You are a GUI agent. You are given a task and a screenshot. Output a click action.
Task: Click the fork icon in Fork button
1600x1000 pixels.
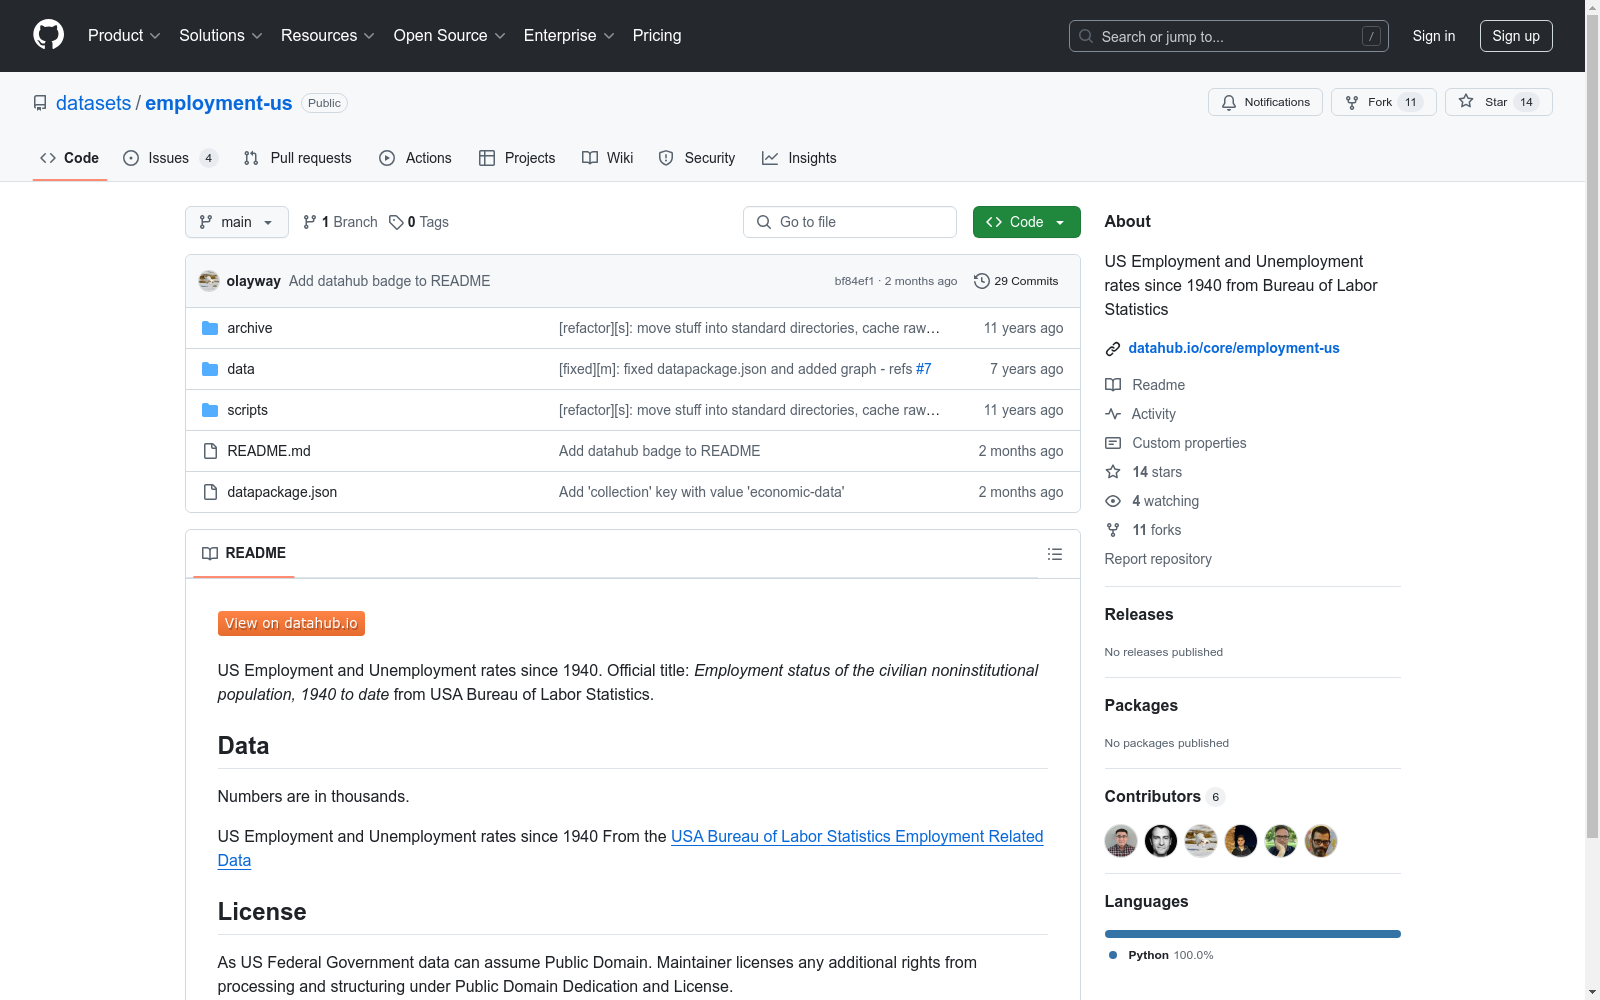pos(1352,102)
